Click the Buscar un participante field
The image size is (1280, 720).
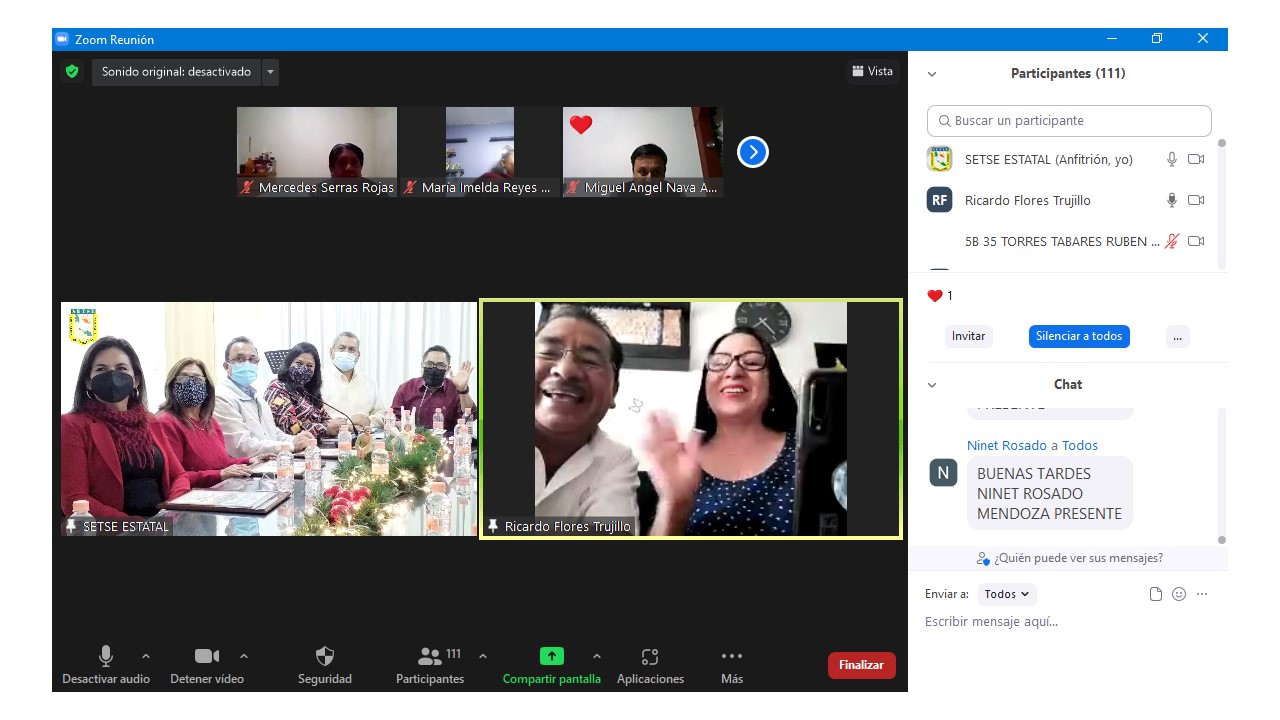click(1068, 121)
